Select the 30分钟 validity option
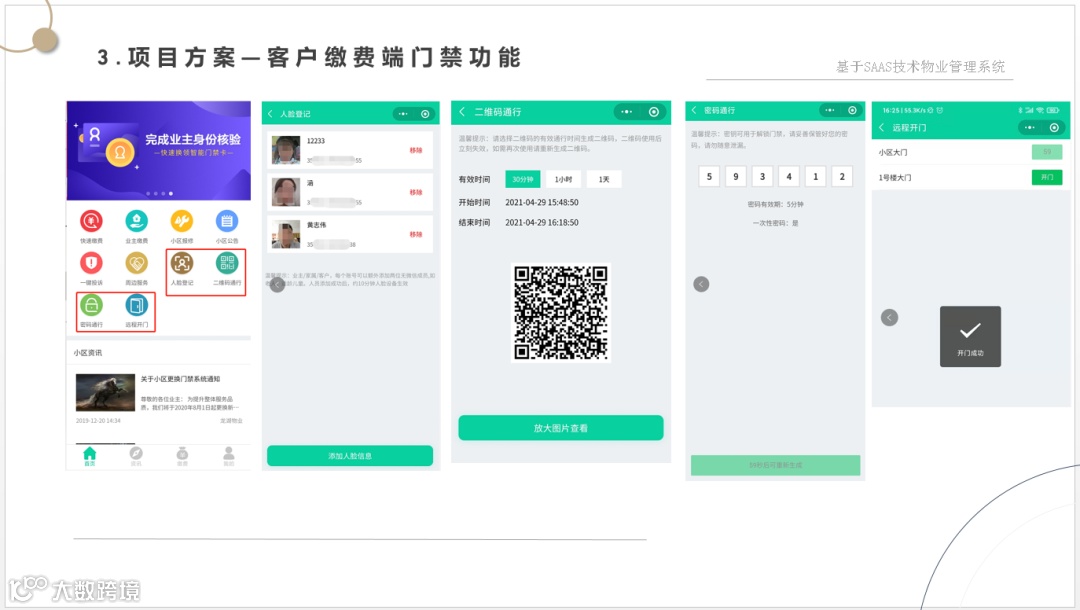Viewport: 1080px width, 610px height. [x=523, y=179]
